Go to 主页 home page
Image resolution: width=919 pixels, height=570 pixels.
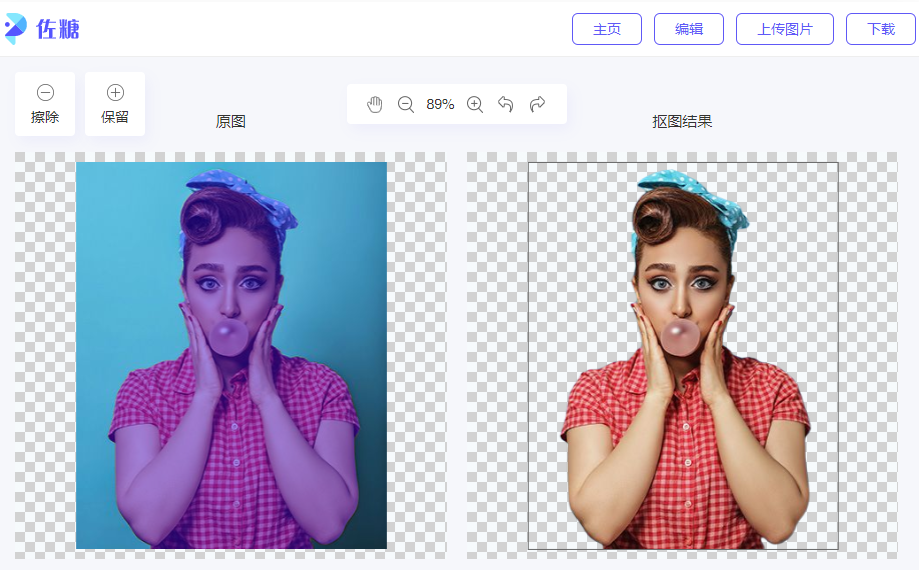(607, 29)
